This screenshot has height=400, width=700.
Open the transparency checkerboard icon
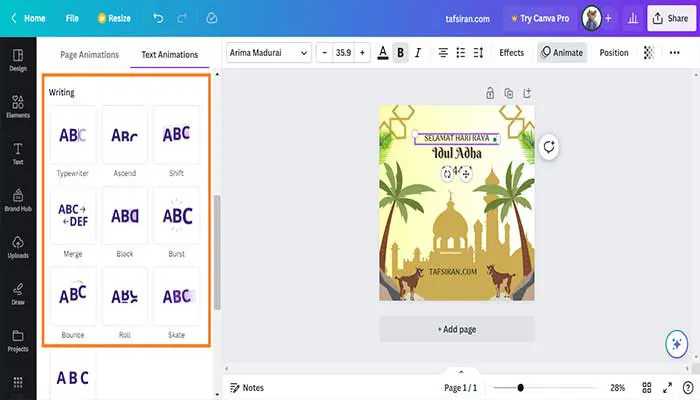coord(649,53)
